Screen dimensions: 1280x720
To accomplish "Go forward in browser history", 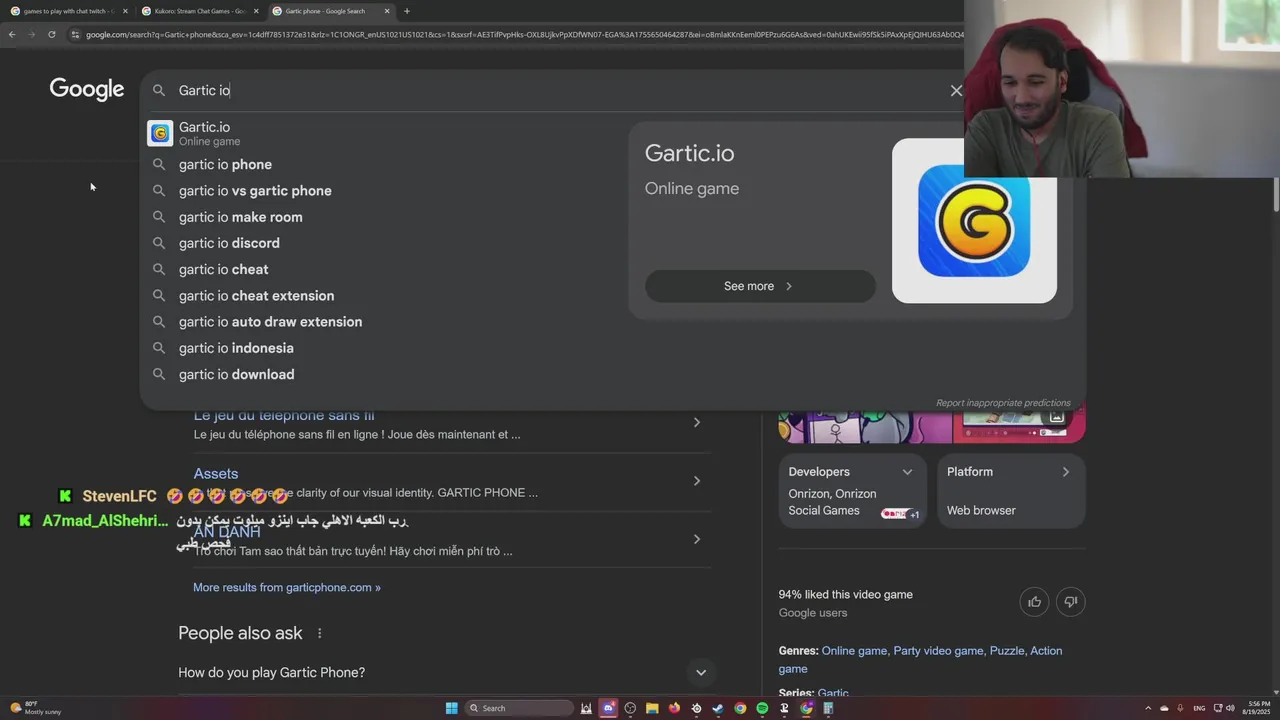I will 32,34.
